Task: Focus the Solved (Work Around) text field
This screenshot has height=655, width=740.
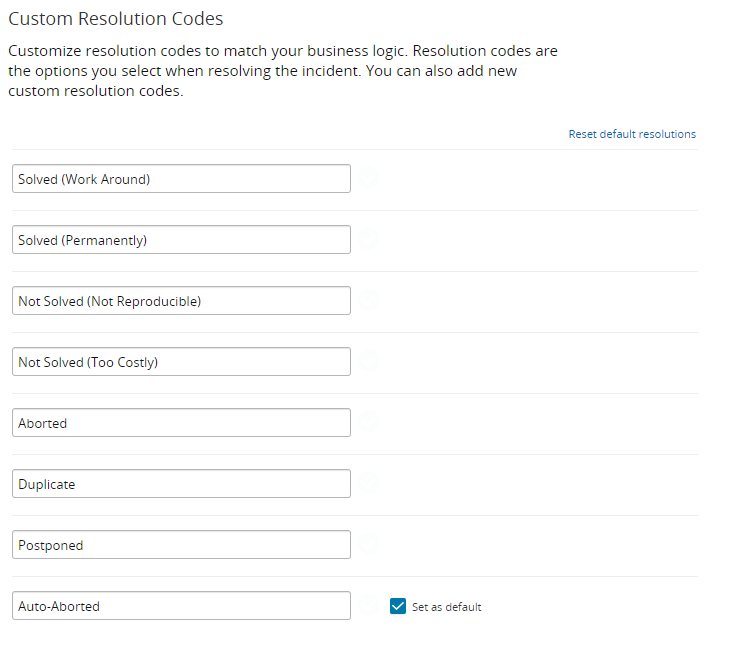Action: click(x=181, y=179)
